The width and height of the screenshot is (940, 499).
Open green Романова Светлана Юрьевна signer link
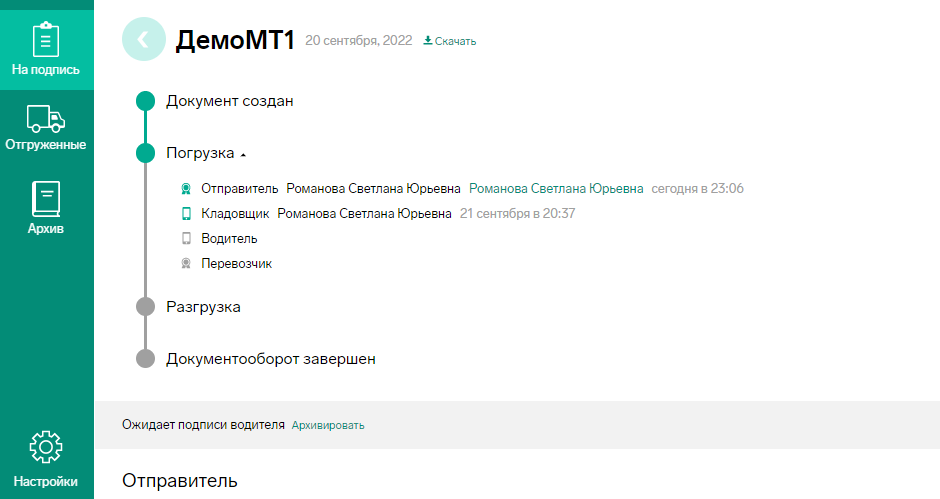pos(556,189)
